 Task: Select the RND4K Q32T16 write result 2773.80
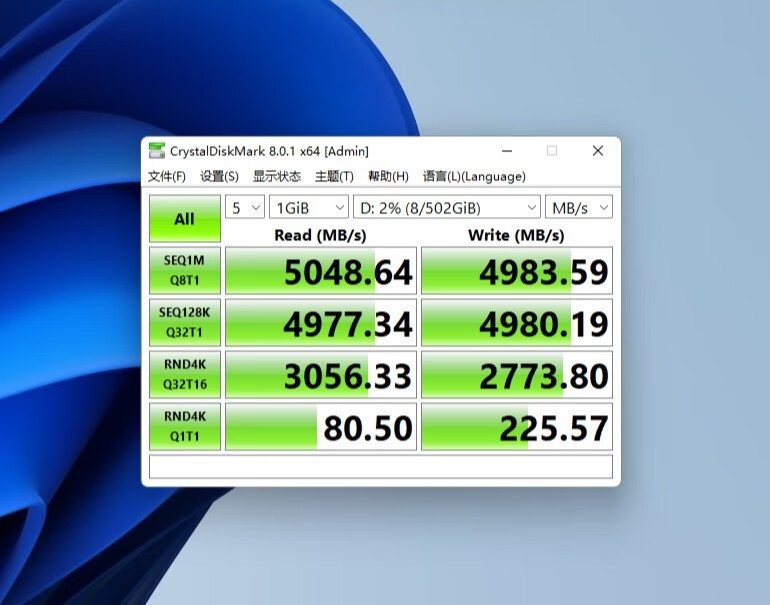(517, 375)
